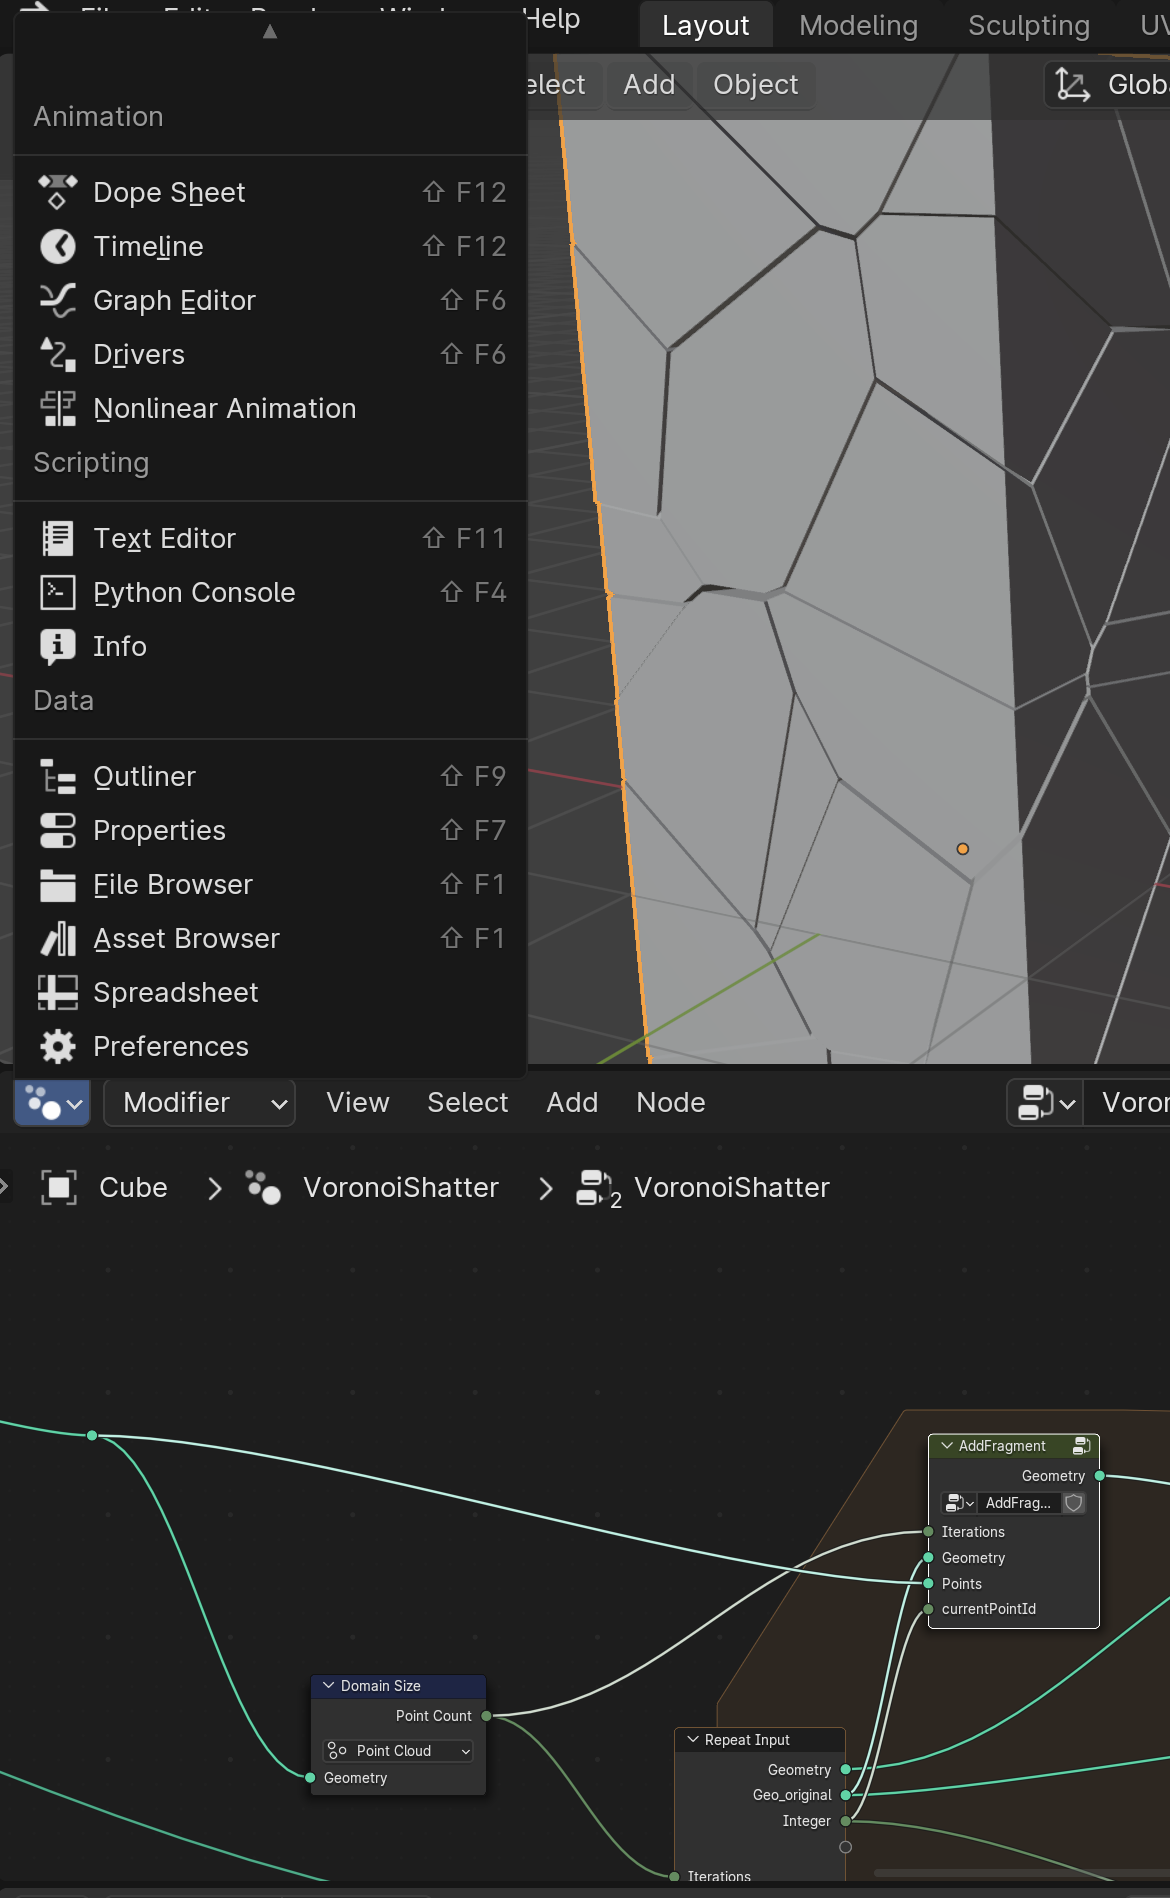Choose Graph Editor from the list

pyautogui.click(x=270, y=300)
